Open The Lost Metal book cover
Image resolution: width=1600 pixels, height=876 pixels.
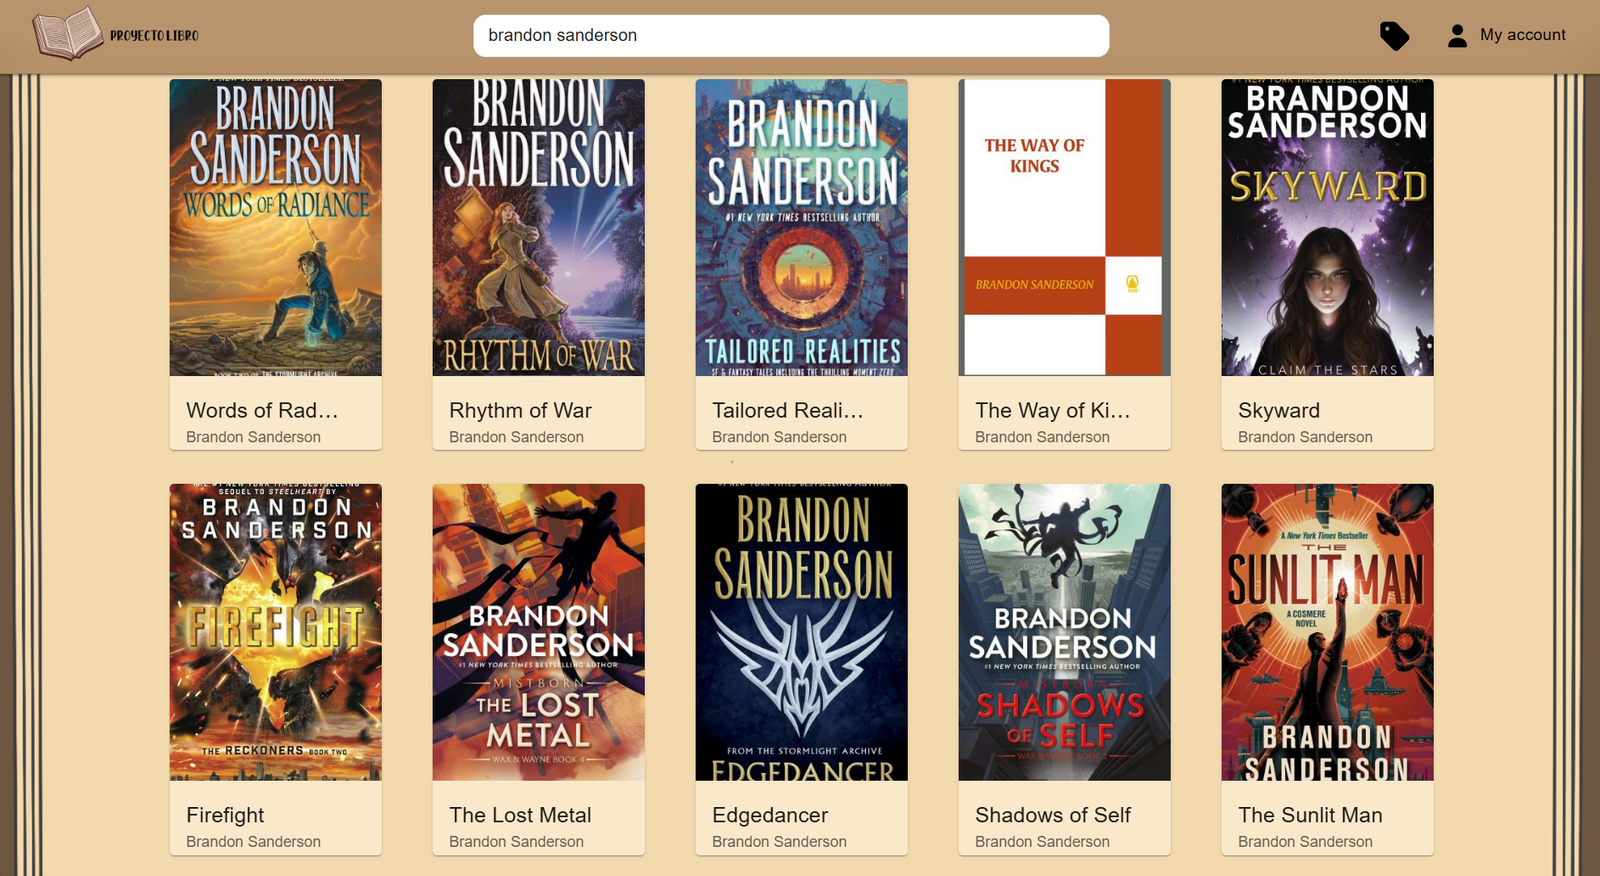[539, 632]
